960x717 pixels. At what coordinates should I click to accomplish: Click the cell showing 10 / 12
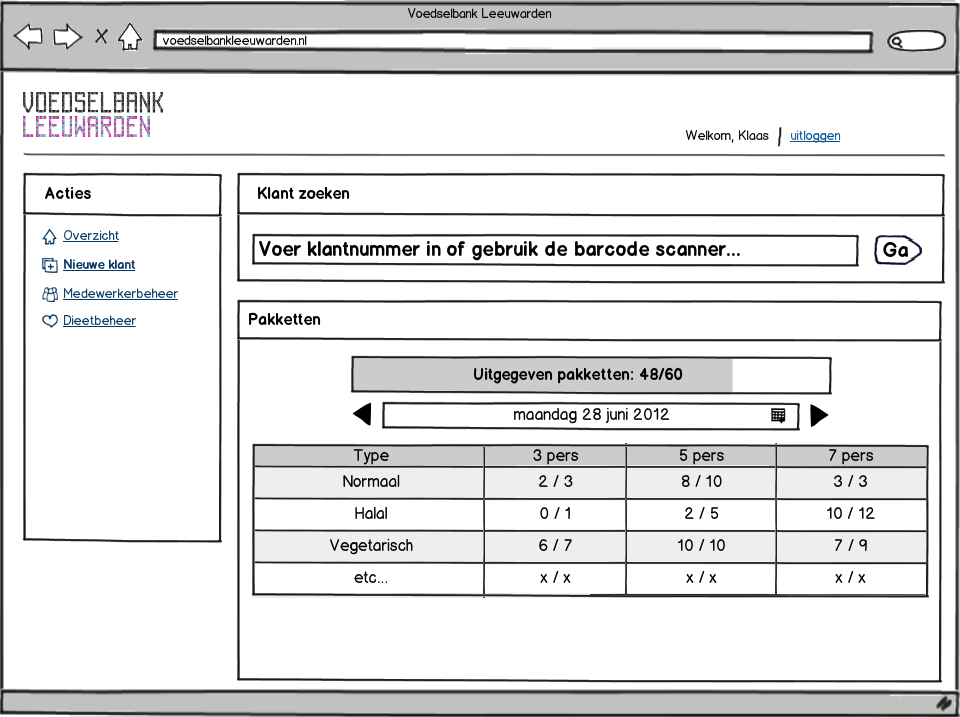(x=851, y=514)
